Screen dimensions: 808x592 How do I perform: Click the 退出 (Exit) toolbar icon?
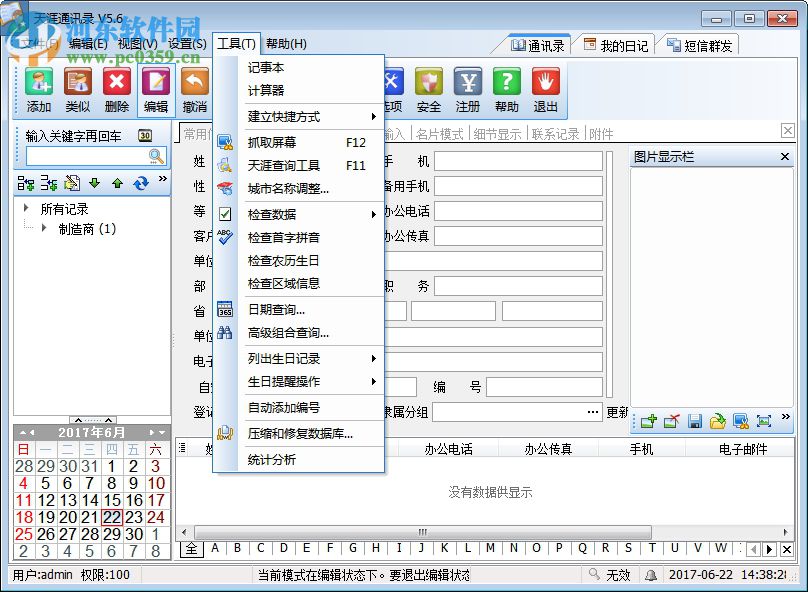pyautogui.click(x=545, y=90)
